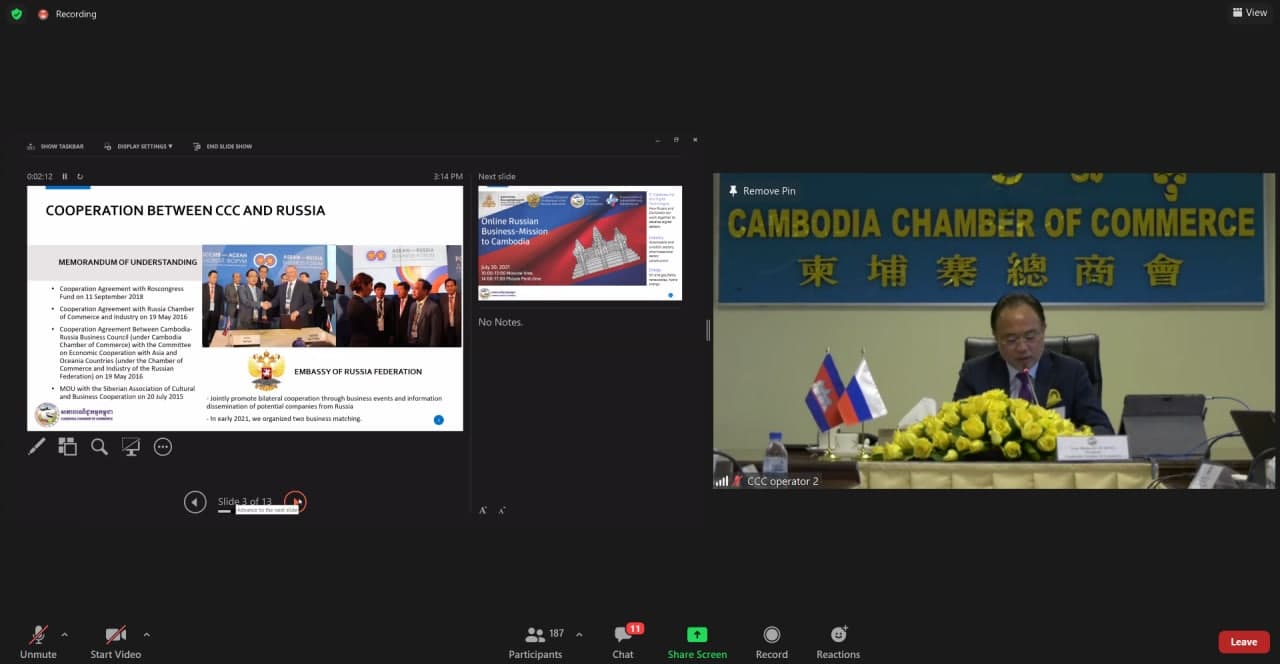Image resolution: width=1280 pixels, height=664 pixels.
Task: Expand the Participants options chevron
Action: pyautogui.click(x=579, y=634)
